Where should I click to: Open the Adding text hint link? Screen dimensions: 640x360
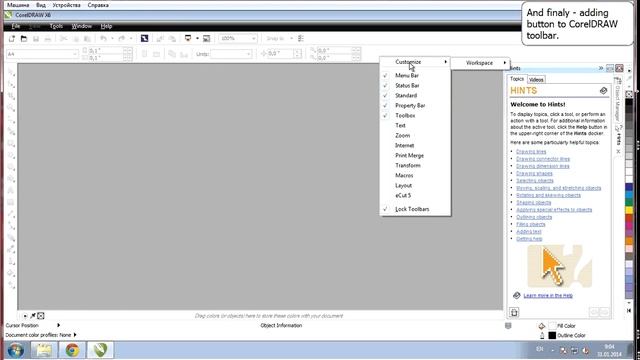529,231
